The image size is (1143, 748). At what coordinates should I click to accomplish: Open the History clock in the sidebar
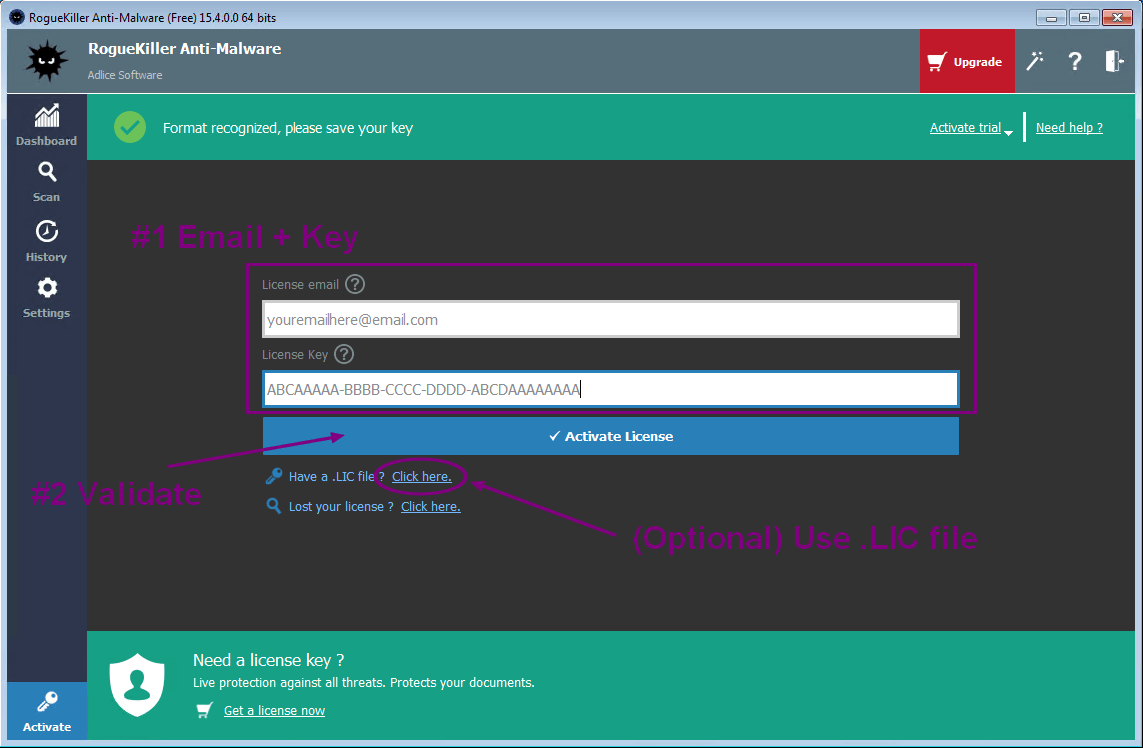[x=46, y=241]
